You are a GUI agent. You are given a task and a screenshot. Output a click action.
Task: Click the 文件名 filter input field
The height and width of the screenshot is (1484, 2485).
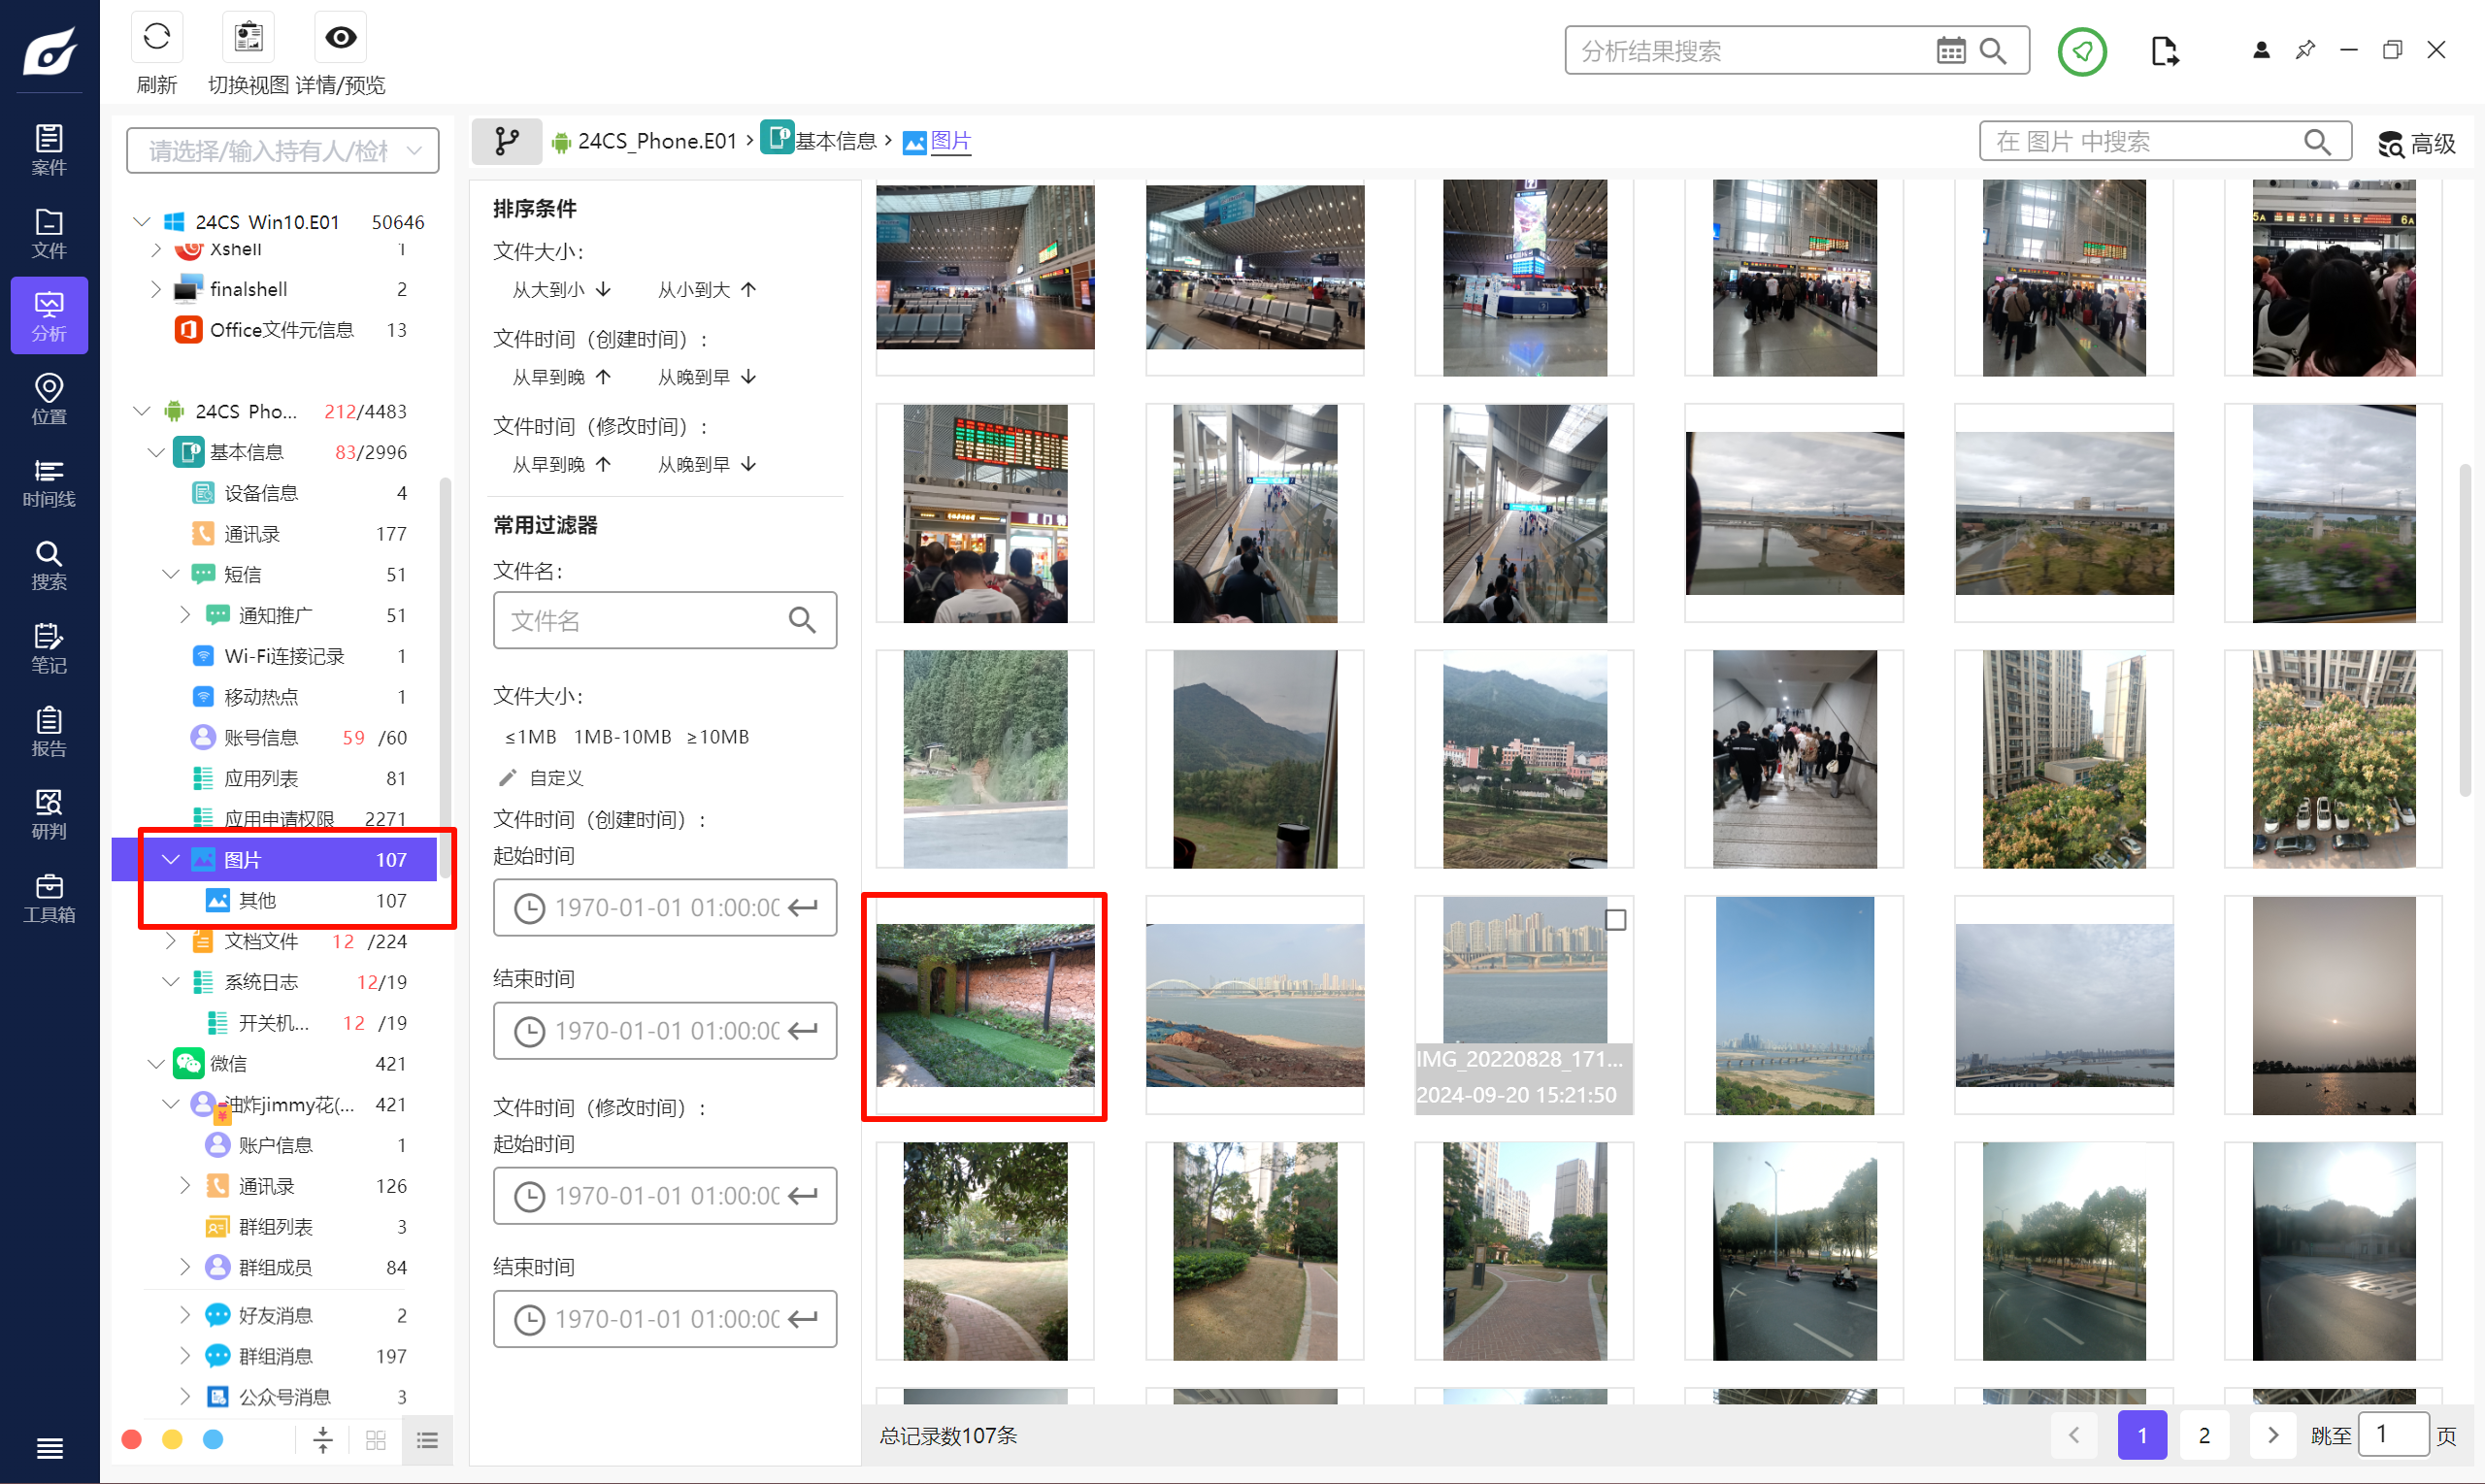(x=665, y=620)
